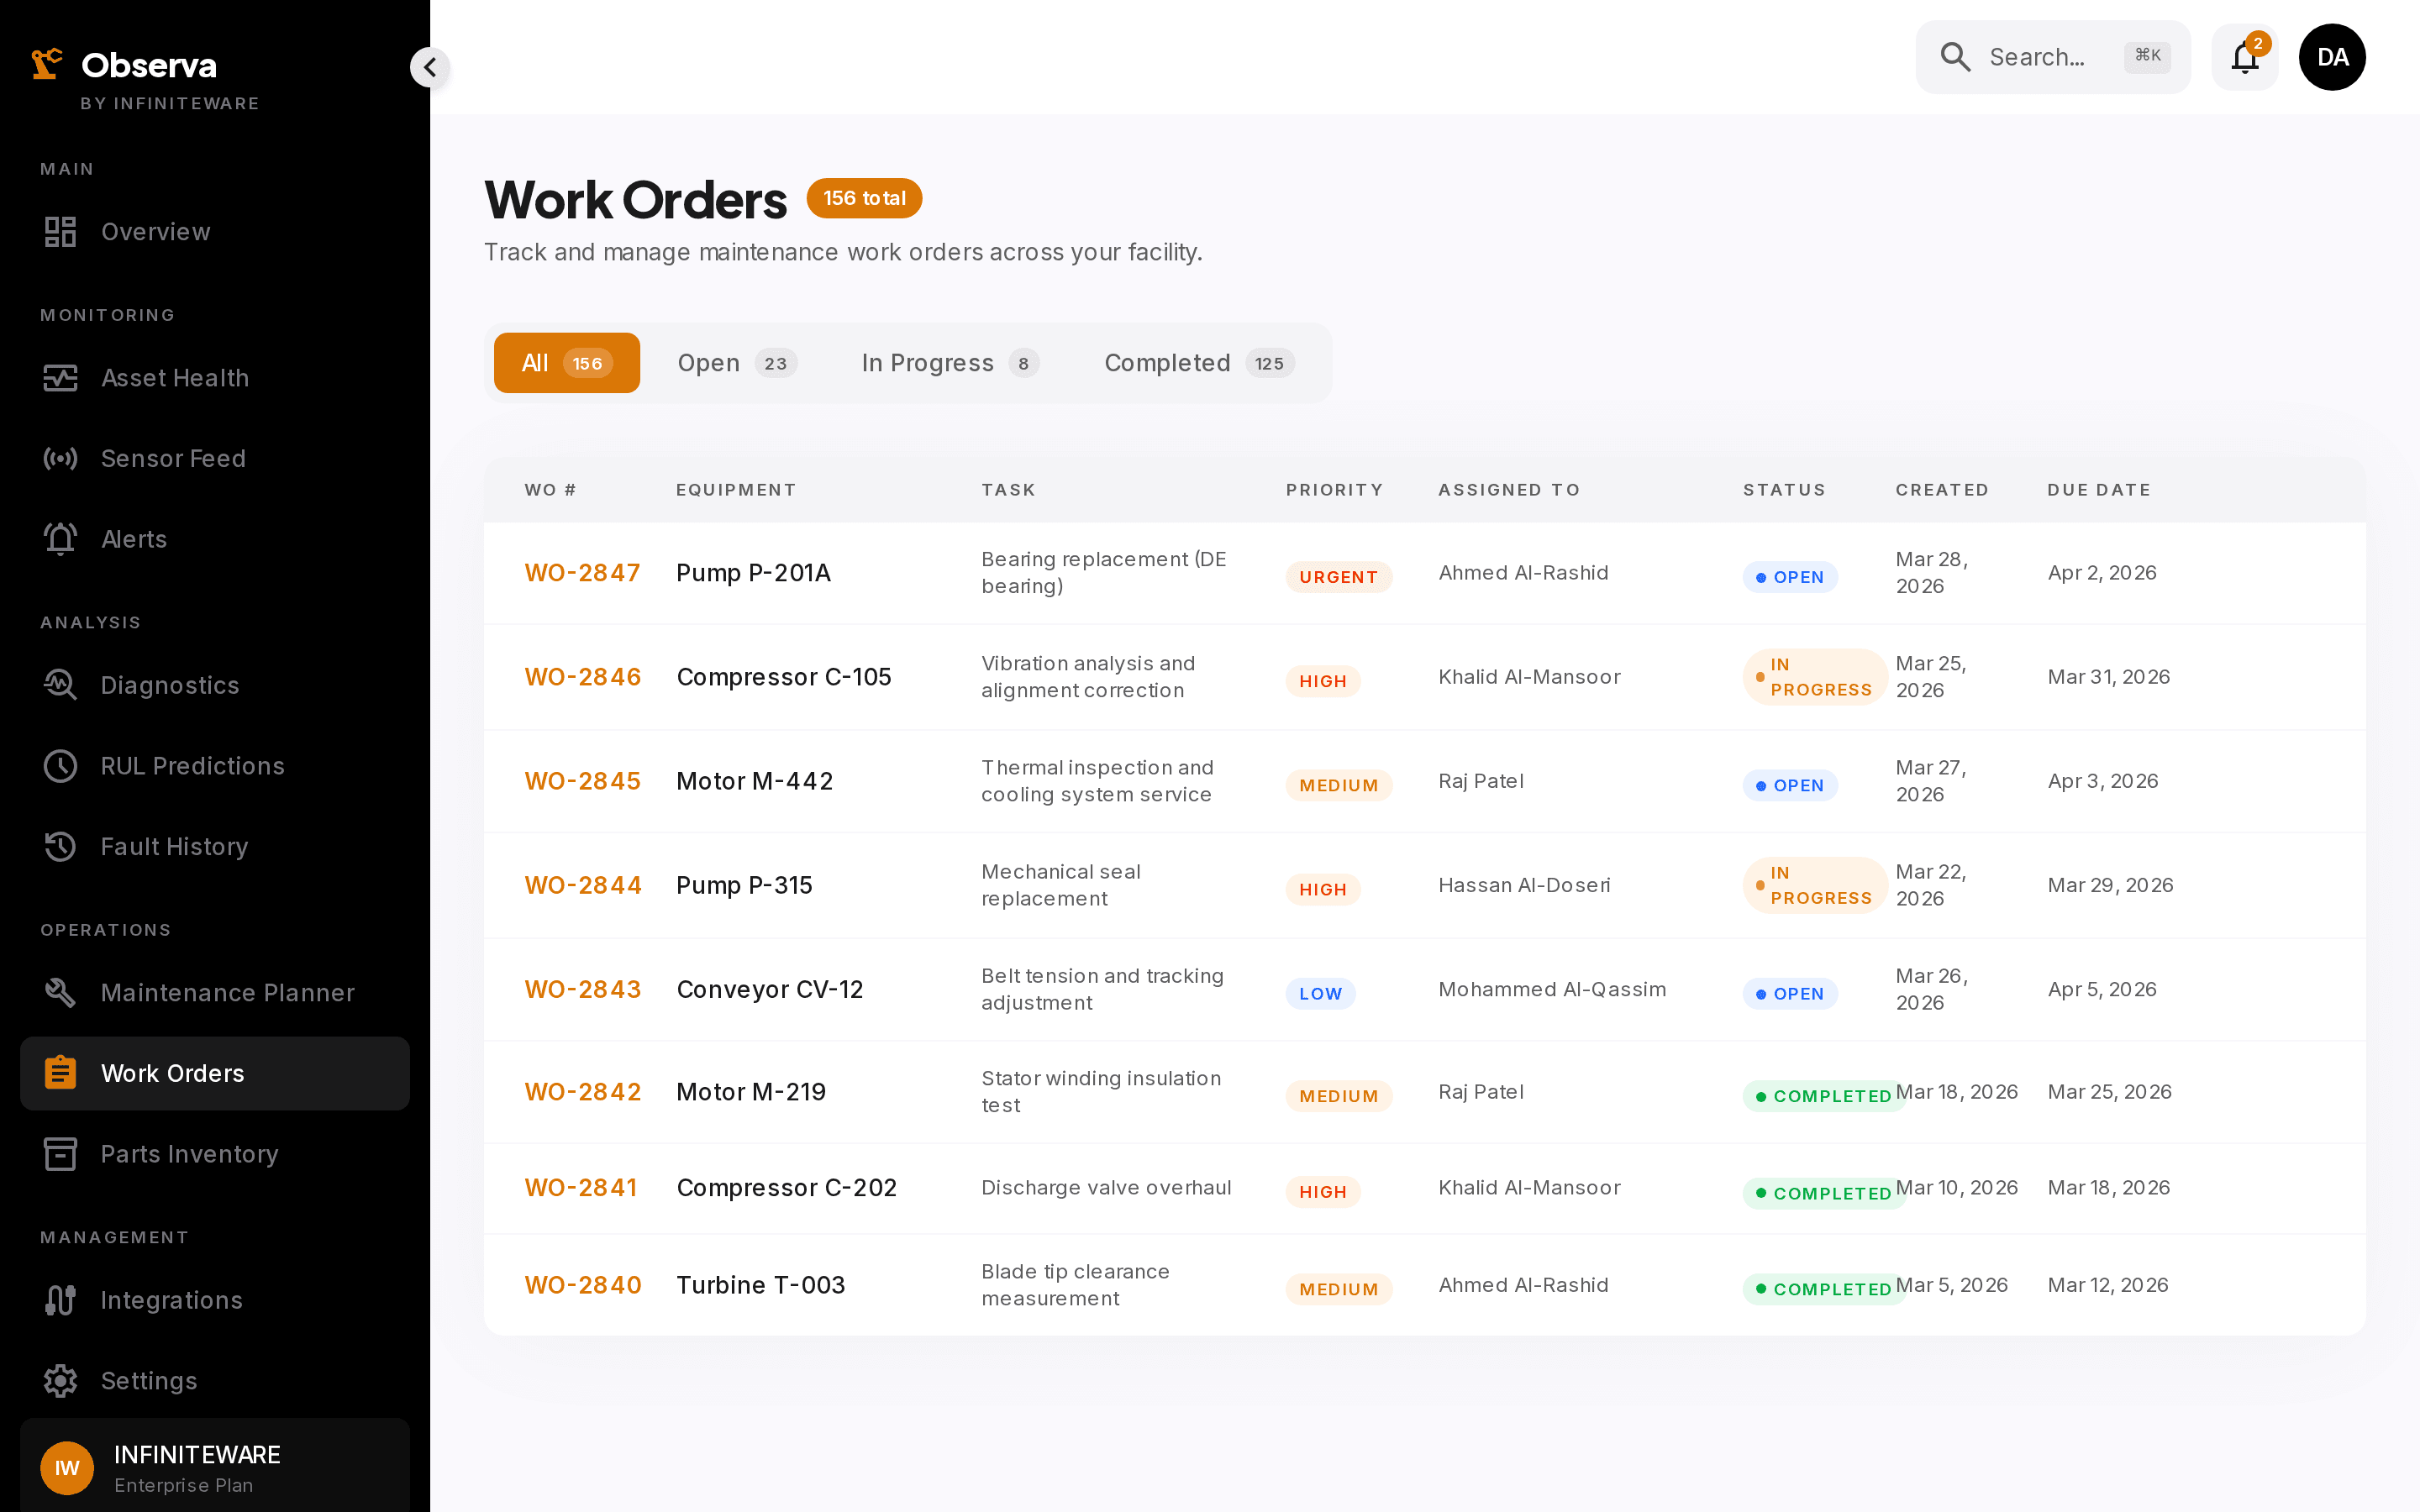Click assignee Mohammed Al-Qassim
The image size is (2420, 1512).
(x=1552, y=989)
